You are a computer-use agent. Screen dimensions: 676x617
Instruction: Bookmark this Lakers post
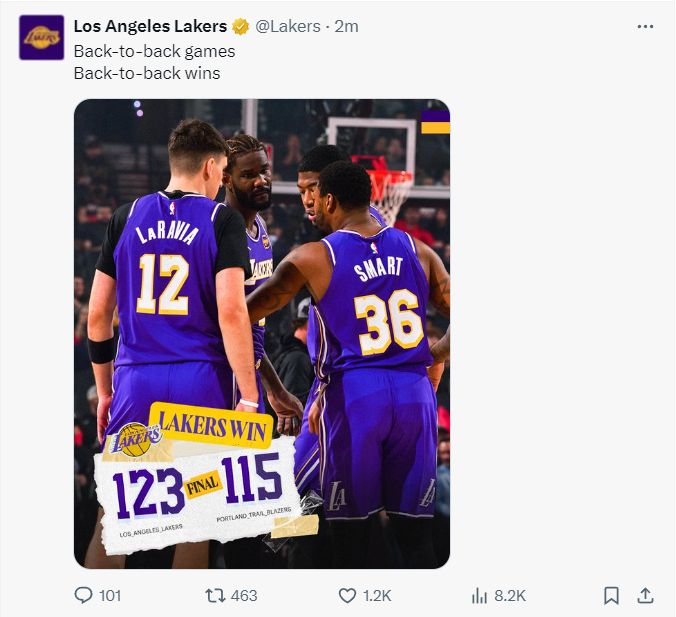coord(611,595)
